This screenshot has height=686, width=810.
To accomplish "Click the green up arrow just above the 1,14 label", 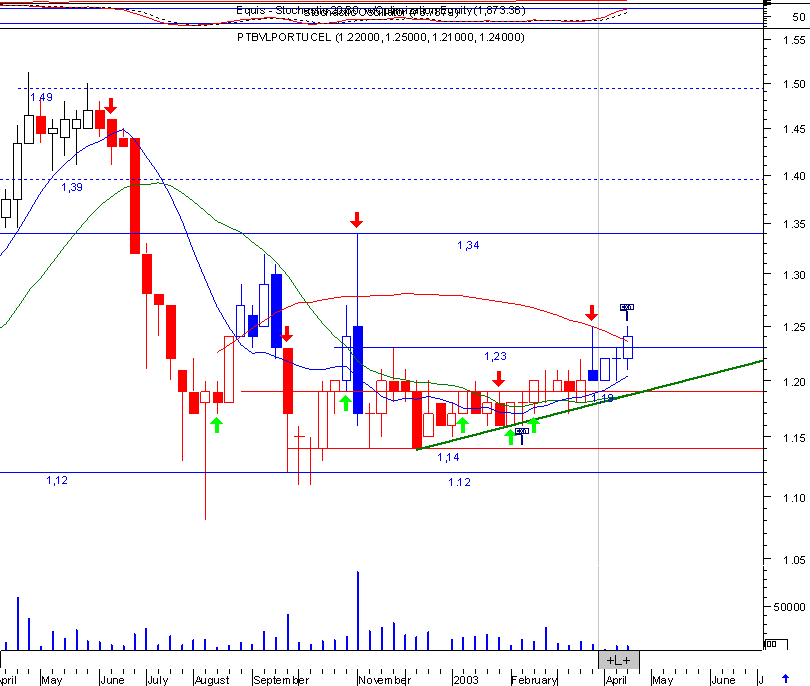I will tap(462, 425).
